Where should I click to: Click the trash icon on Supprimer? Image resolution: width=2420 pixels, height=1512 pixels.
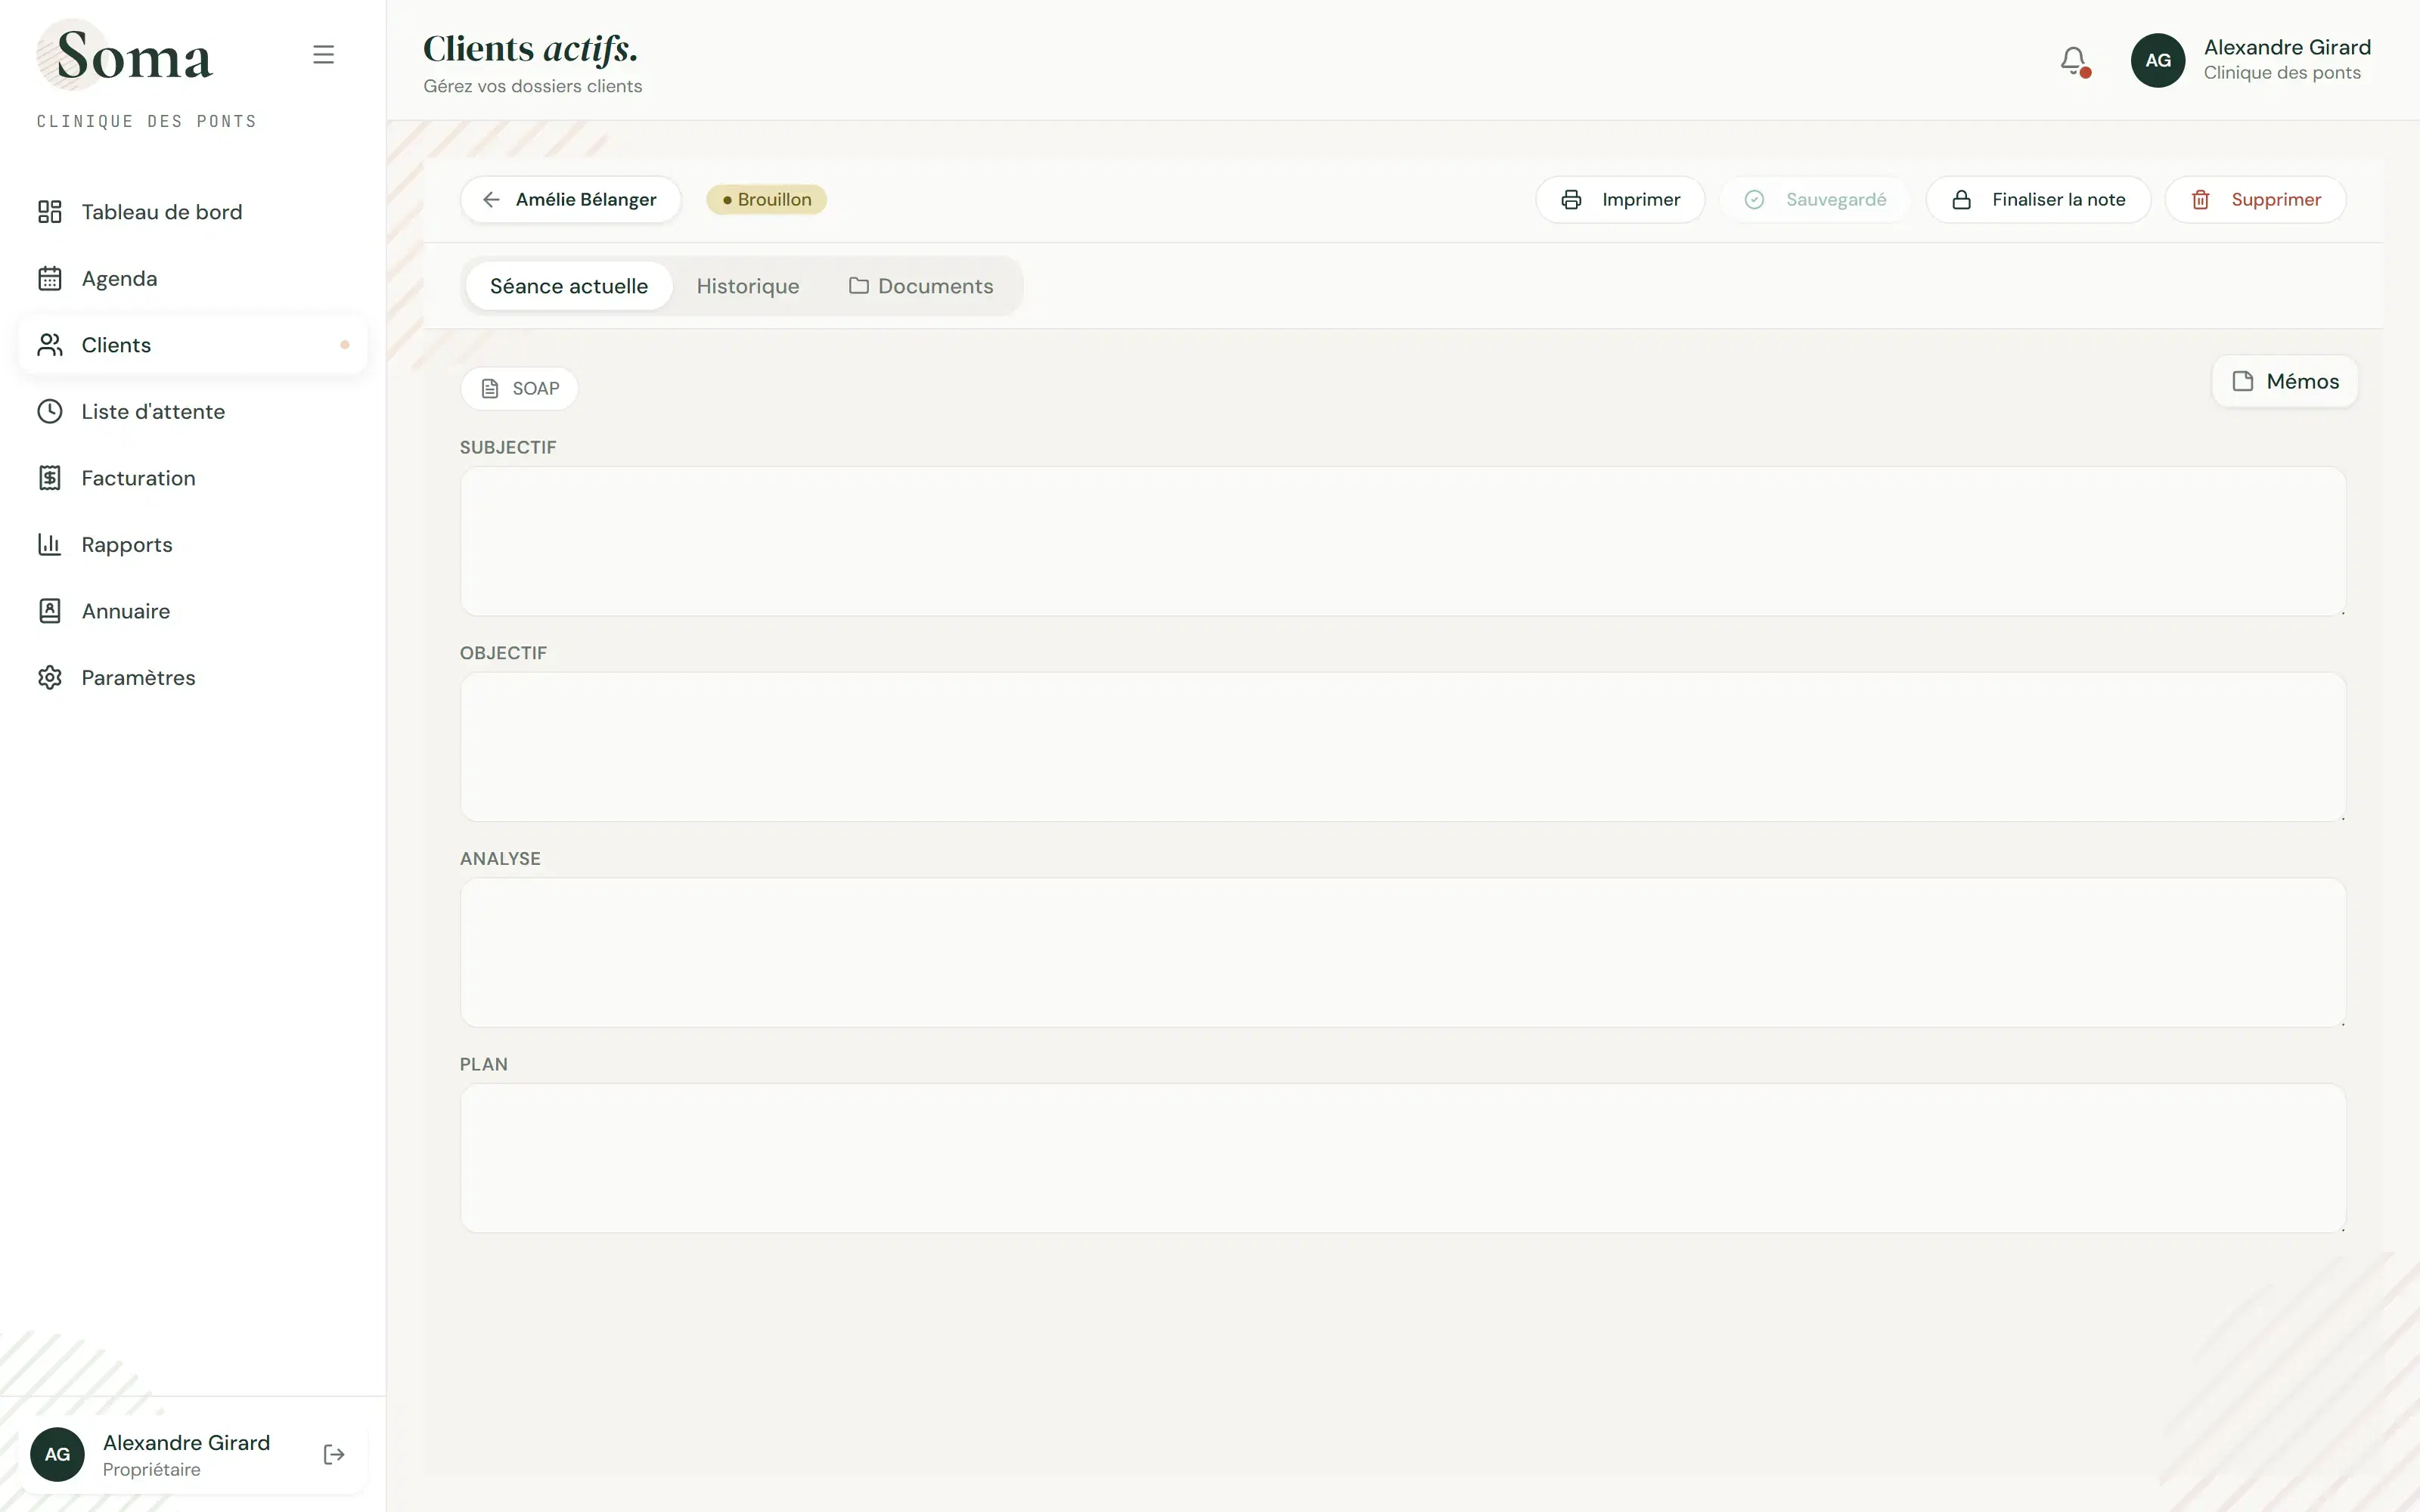tap(2200, 200)
